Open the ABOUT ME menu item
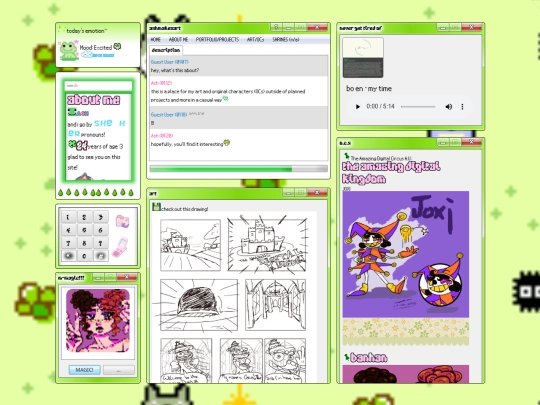 [x=178, y=40]
